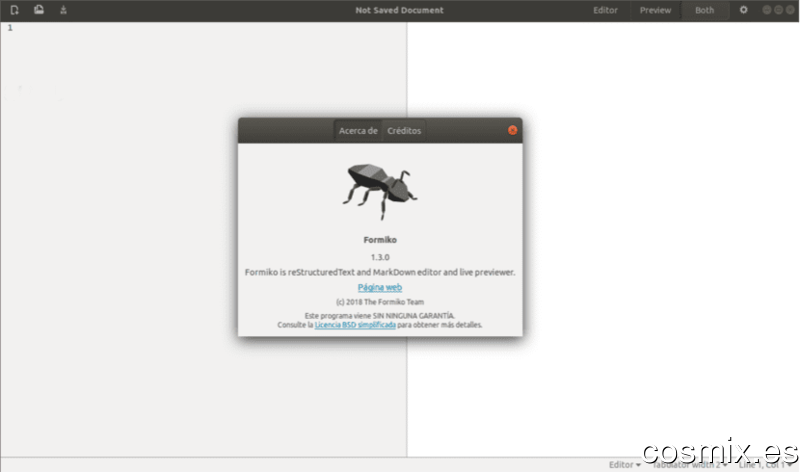Switch to Preview-only view
800x472 pixels.
click(x=656, y=10)
